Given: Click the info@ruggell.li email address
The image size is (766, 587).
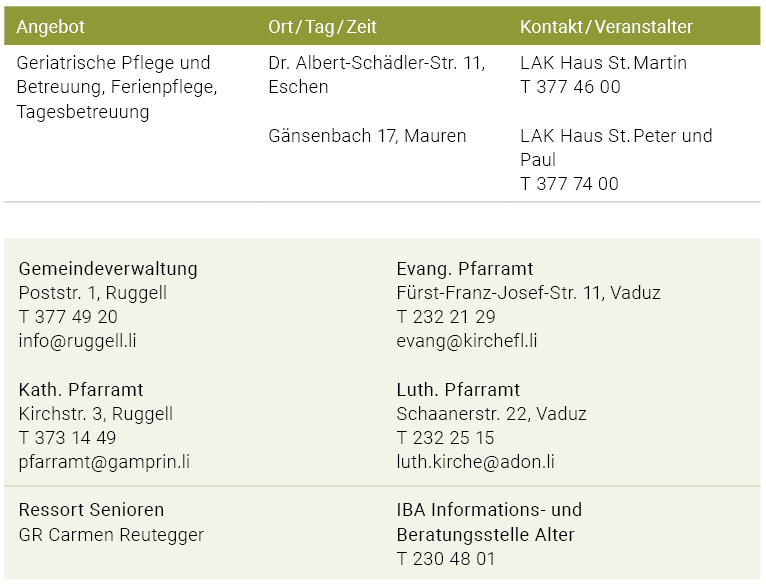Looking at the screenshot, I should pyautogui.click(x=78, y=341).
